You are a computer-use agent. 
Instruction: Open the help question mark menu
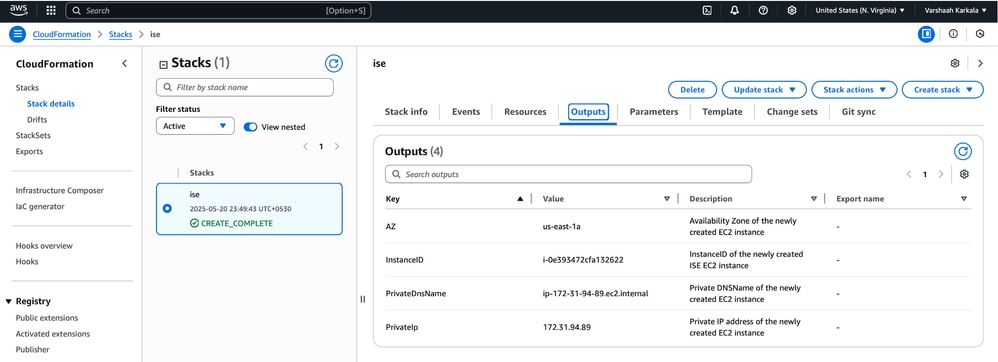pyautogui.click(x=763, y=11)
